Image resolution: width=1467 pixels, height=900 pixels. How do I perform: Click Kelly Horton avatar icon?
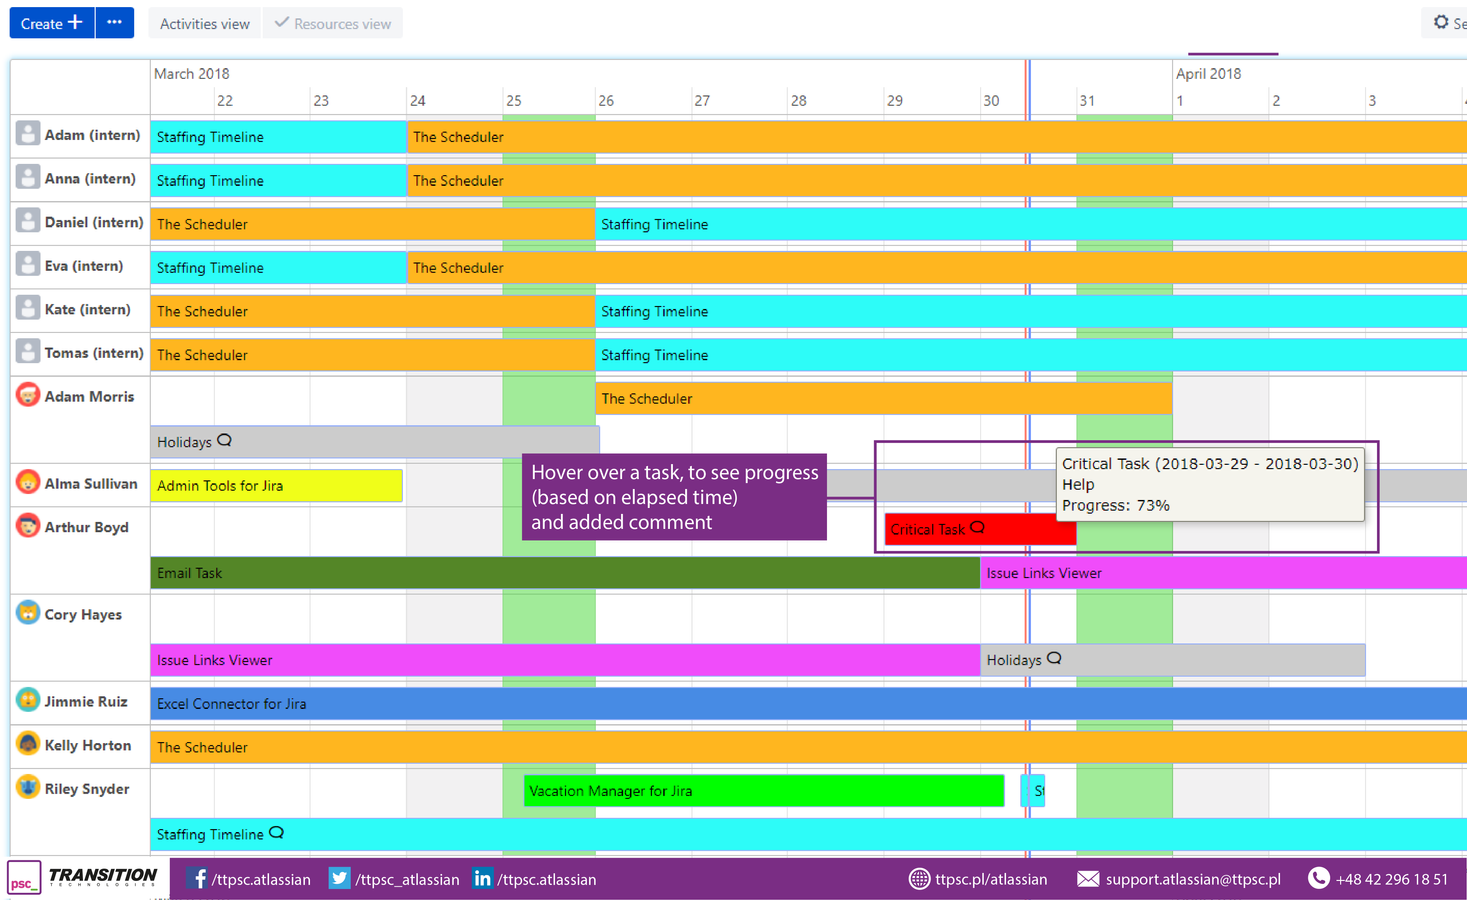coord(28,744)
